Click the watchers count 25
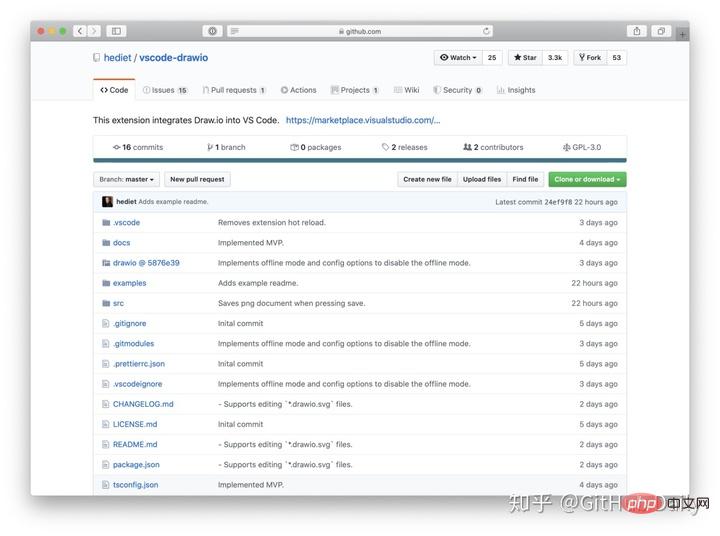The image size is (720, 536). click(492, 57)
